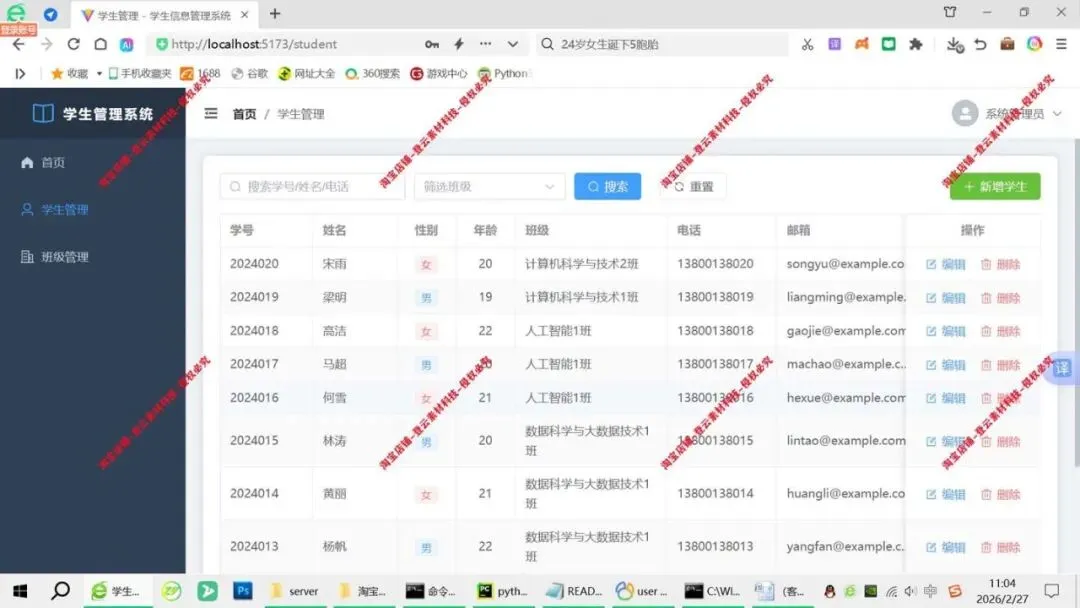Viewport: 1080px width, 608px height.
Task: Delete student 梁明 row
Action: point(1000,298)
